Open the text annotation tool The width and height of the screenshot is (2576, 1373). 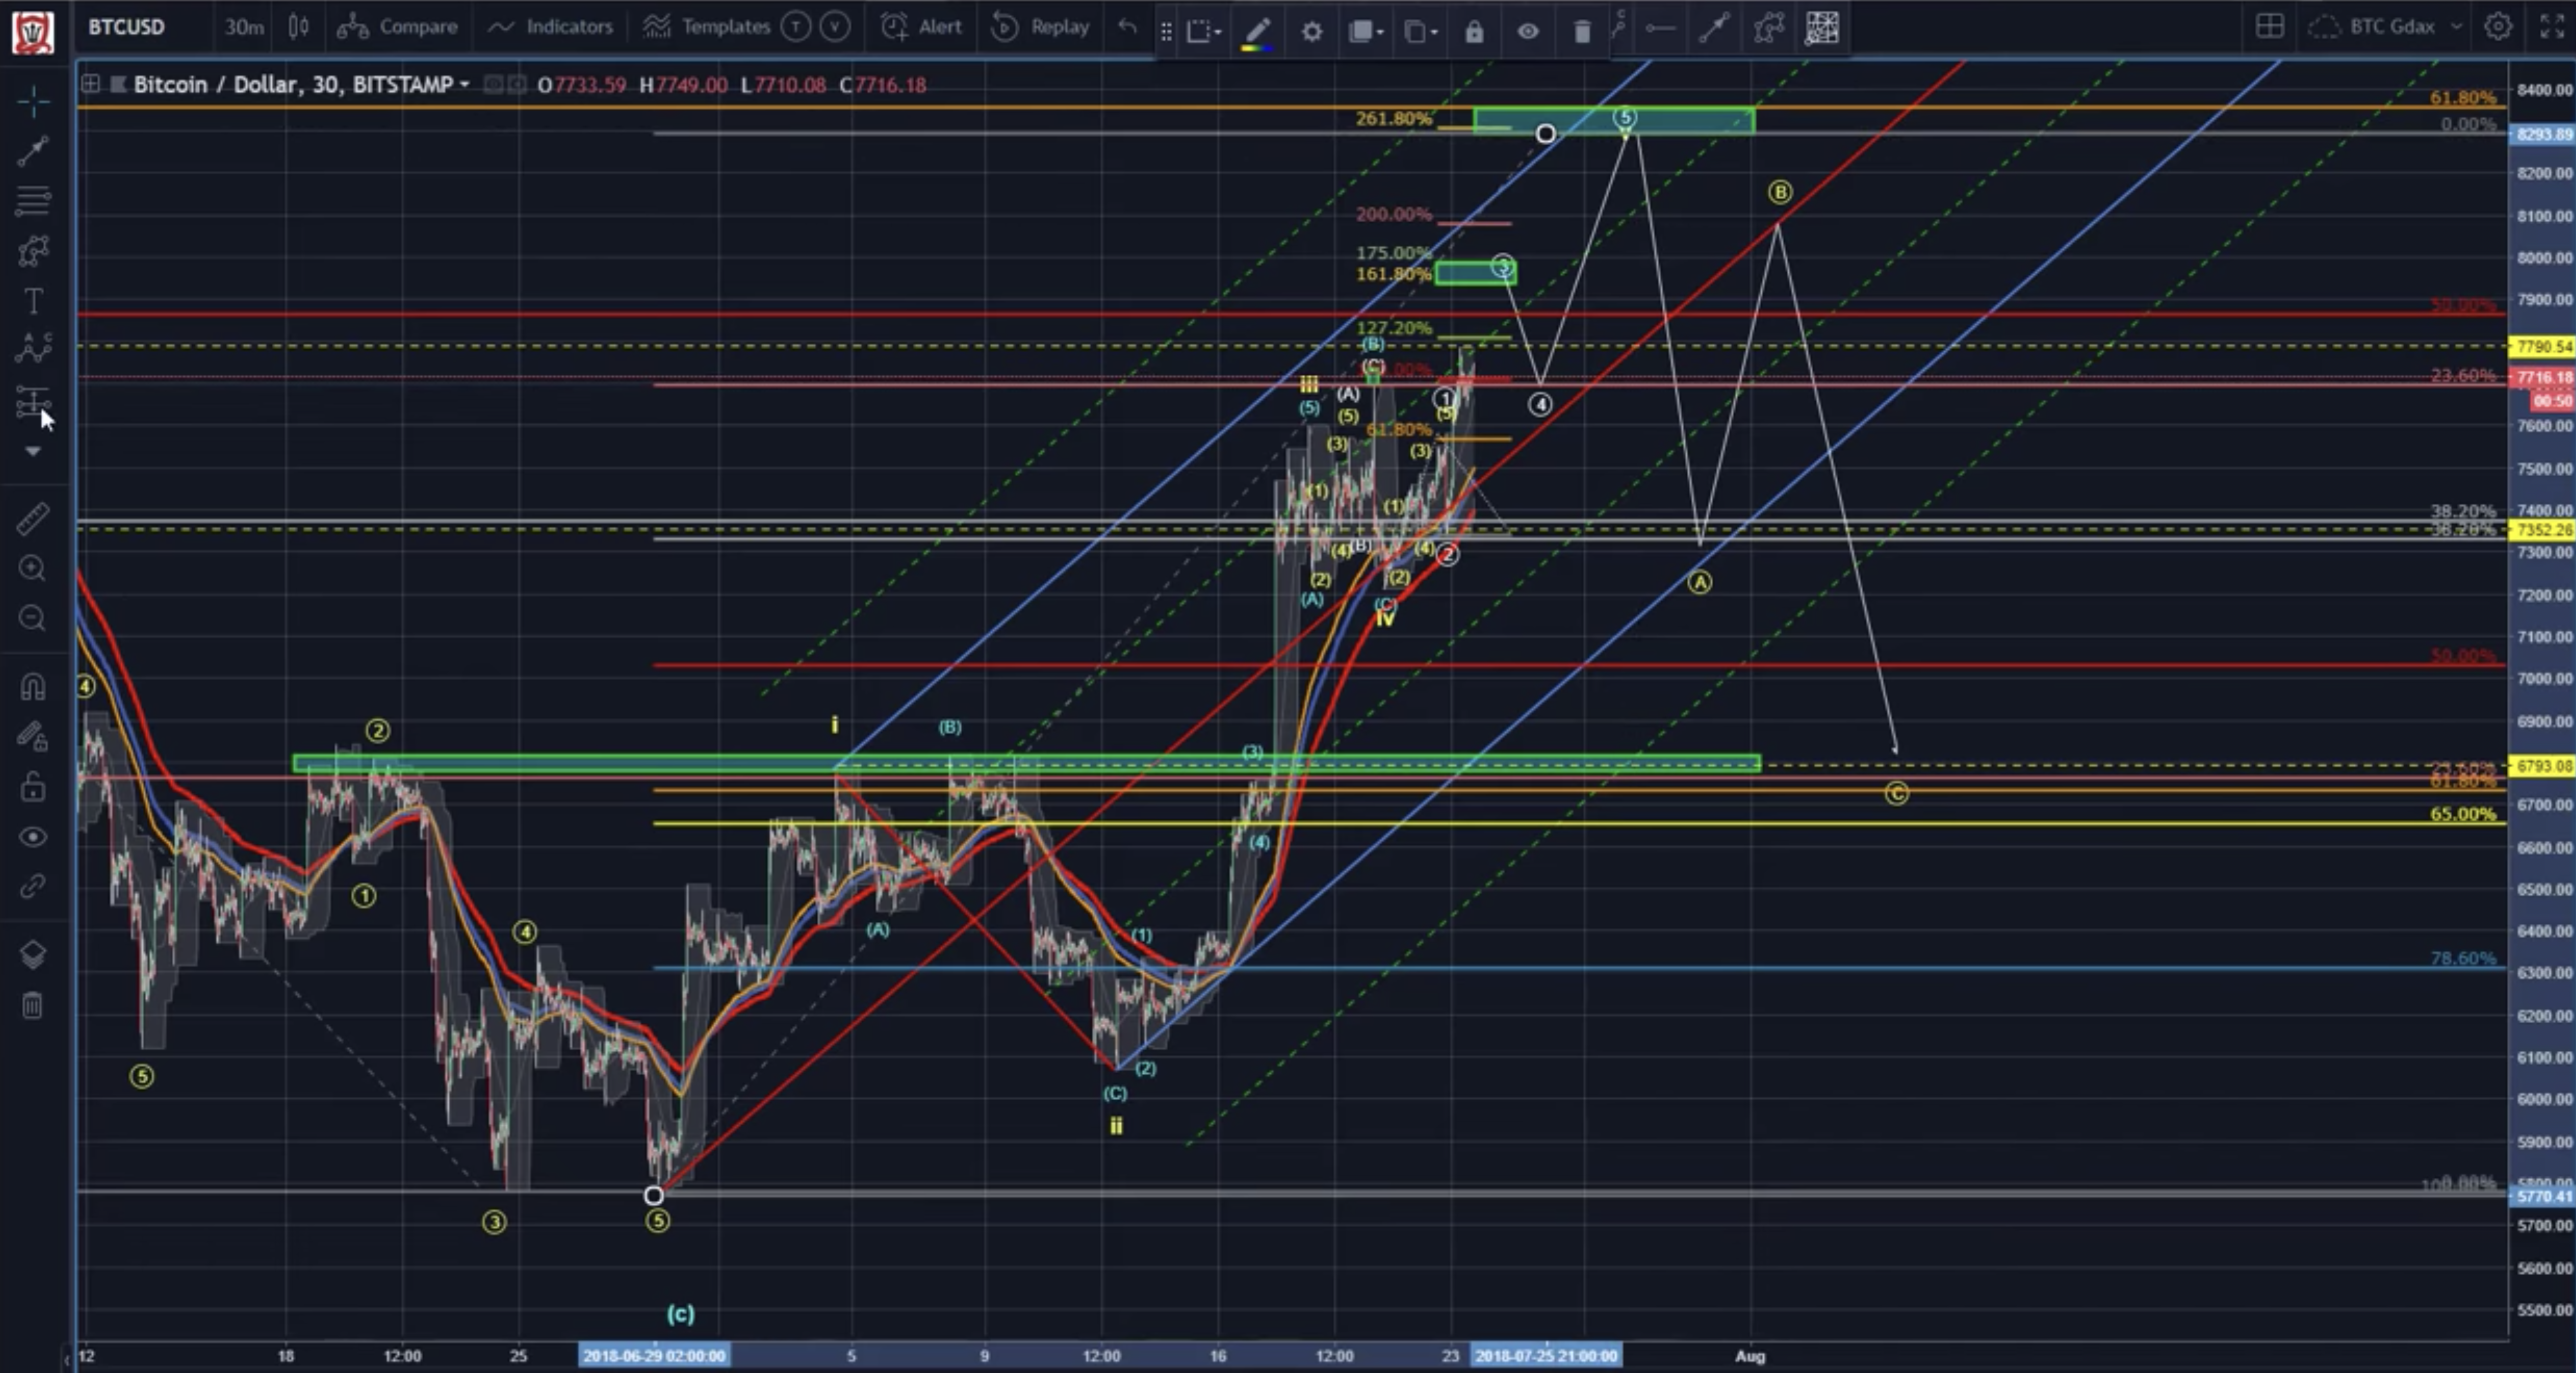[x=33, y=300]
